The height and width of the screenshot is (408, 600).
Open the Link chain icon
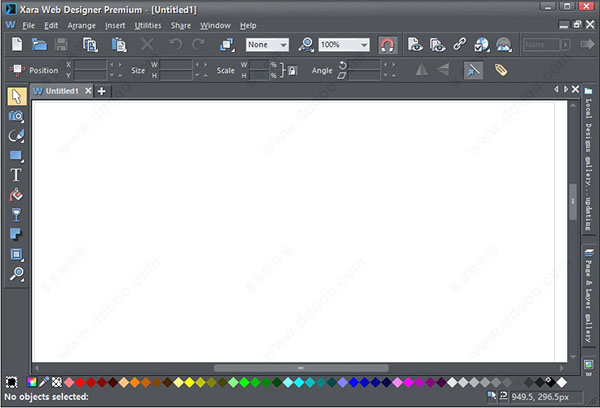pyautogui.click(x=460, y=44)
